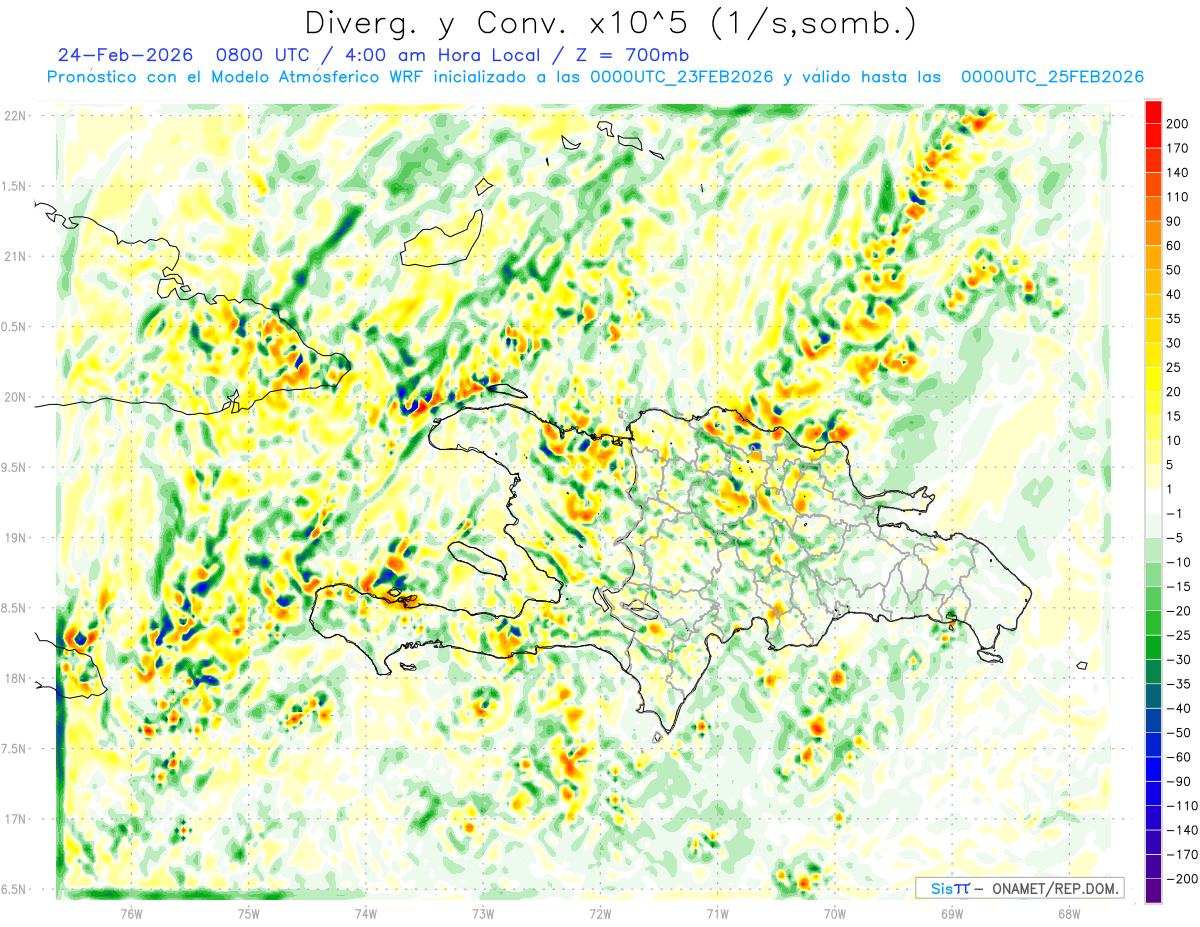Click the valid-until time '0000UTC_25FEB2026'
This screenshot has height=927, width=1200.
coord(1052,77)
